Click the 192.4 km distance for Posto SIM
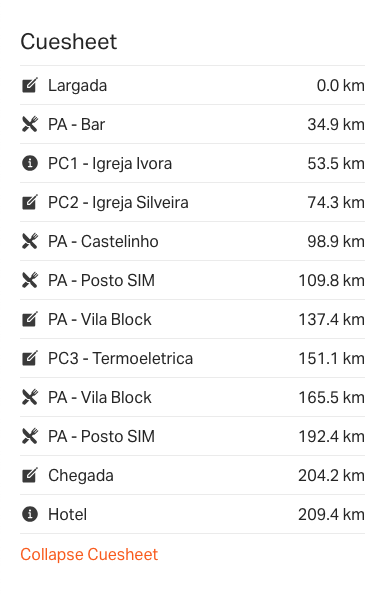 (331, 436)
